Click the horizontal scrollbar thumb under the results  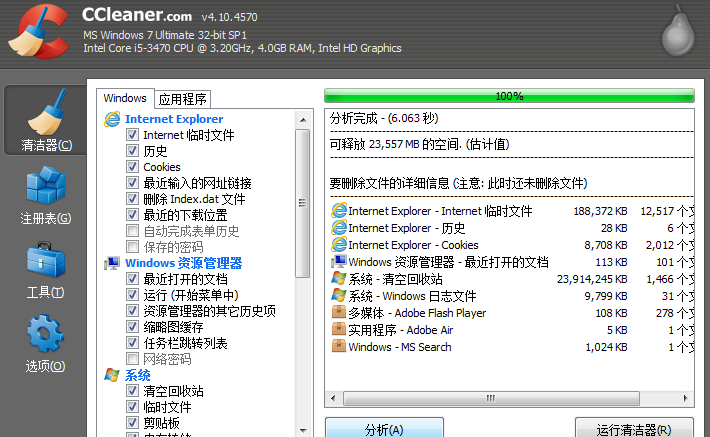[x=491, y=399]
